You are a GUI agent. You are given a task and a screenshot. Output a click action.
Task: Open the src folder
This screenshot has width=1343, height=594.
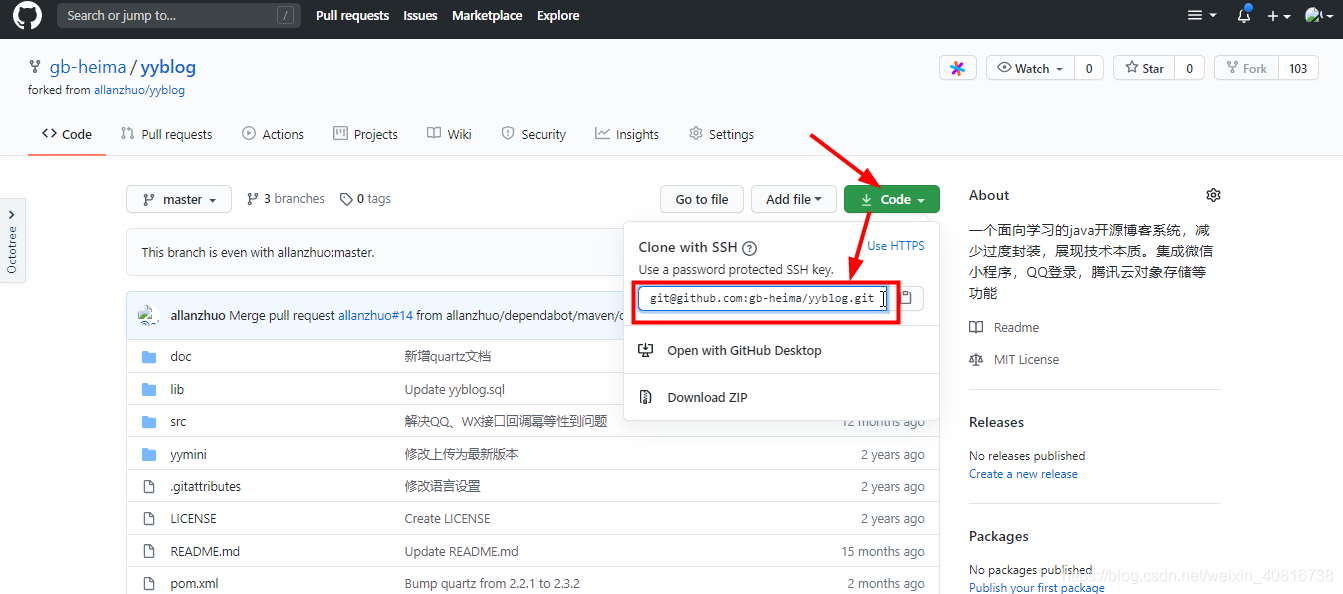point(178,422)
